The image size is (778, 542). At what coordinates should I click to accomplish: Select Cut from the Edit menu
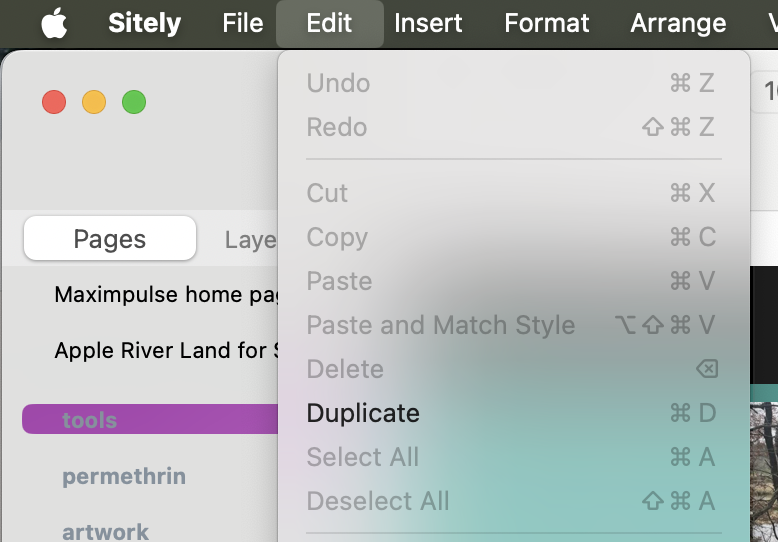click(327, 193)
